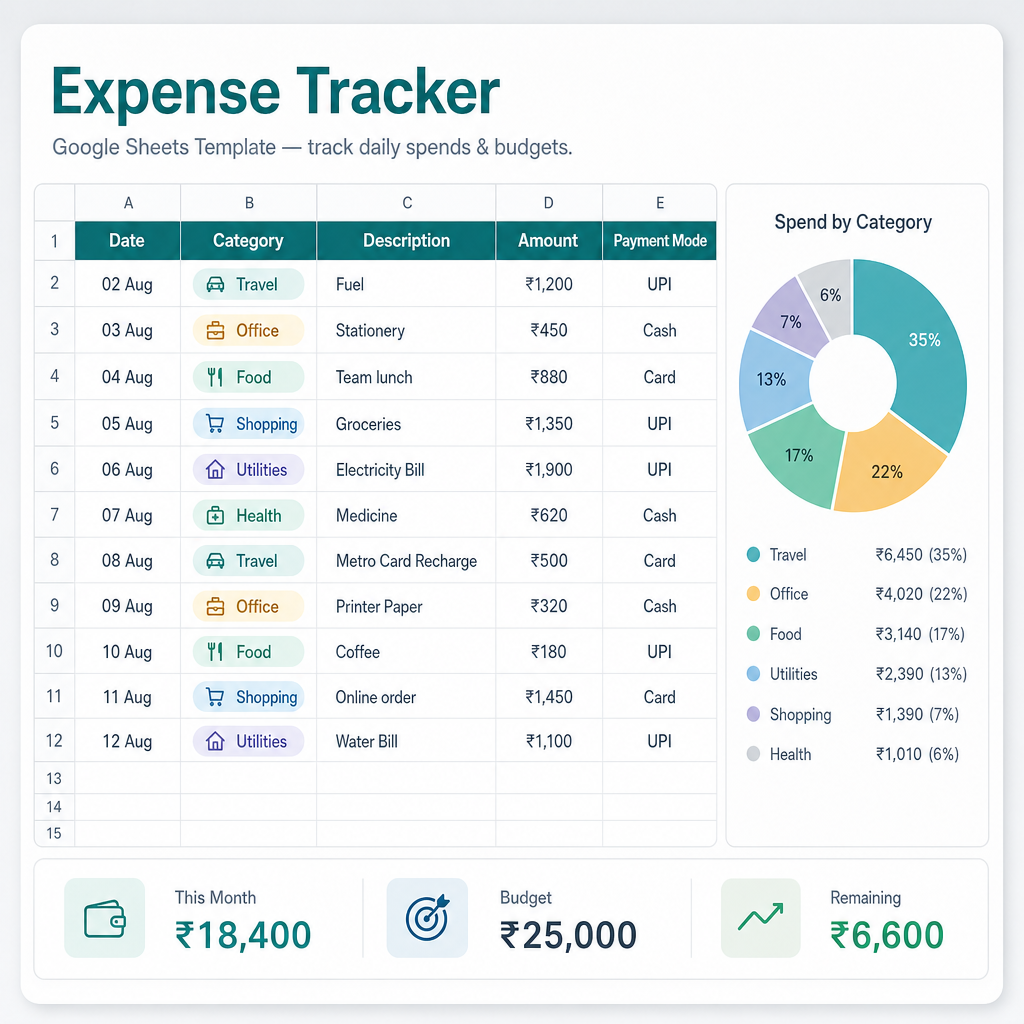The image size is (1024, 1024).
Task: Click the briefcase icon in Stationery row
Action: pyautogui.click(x=216, y=330)
